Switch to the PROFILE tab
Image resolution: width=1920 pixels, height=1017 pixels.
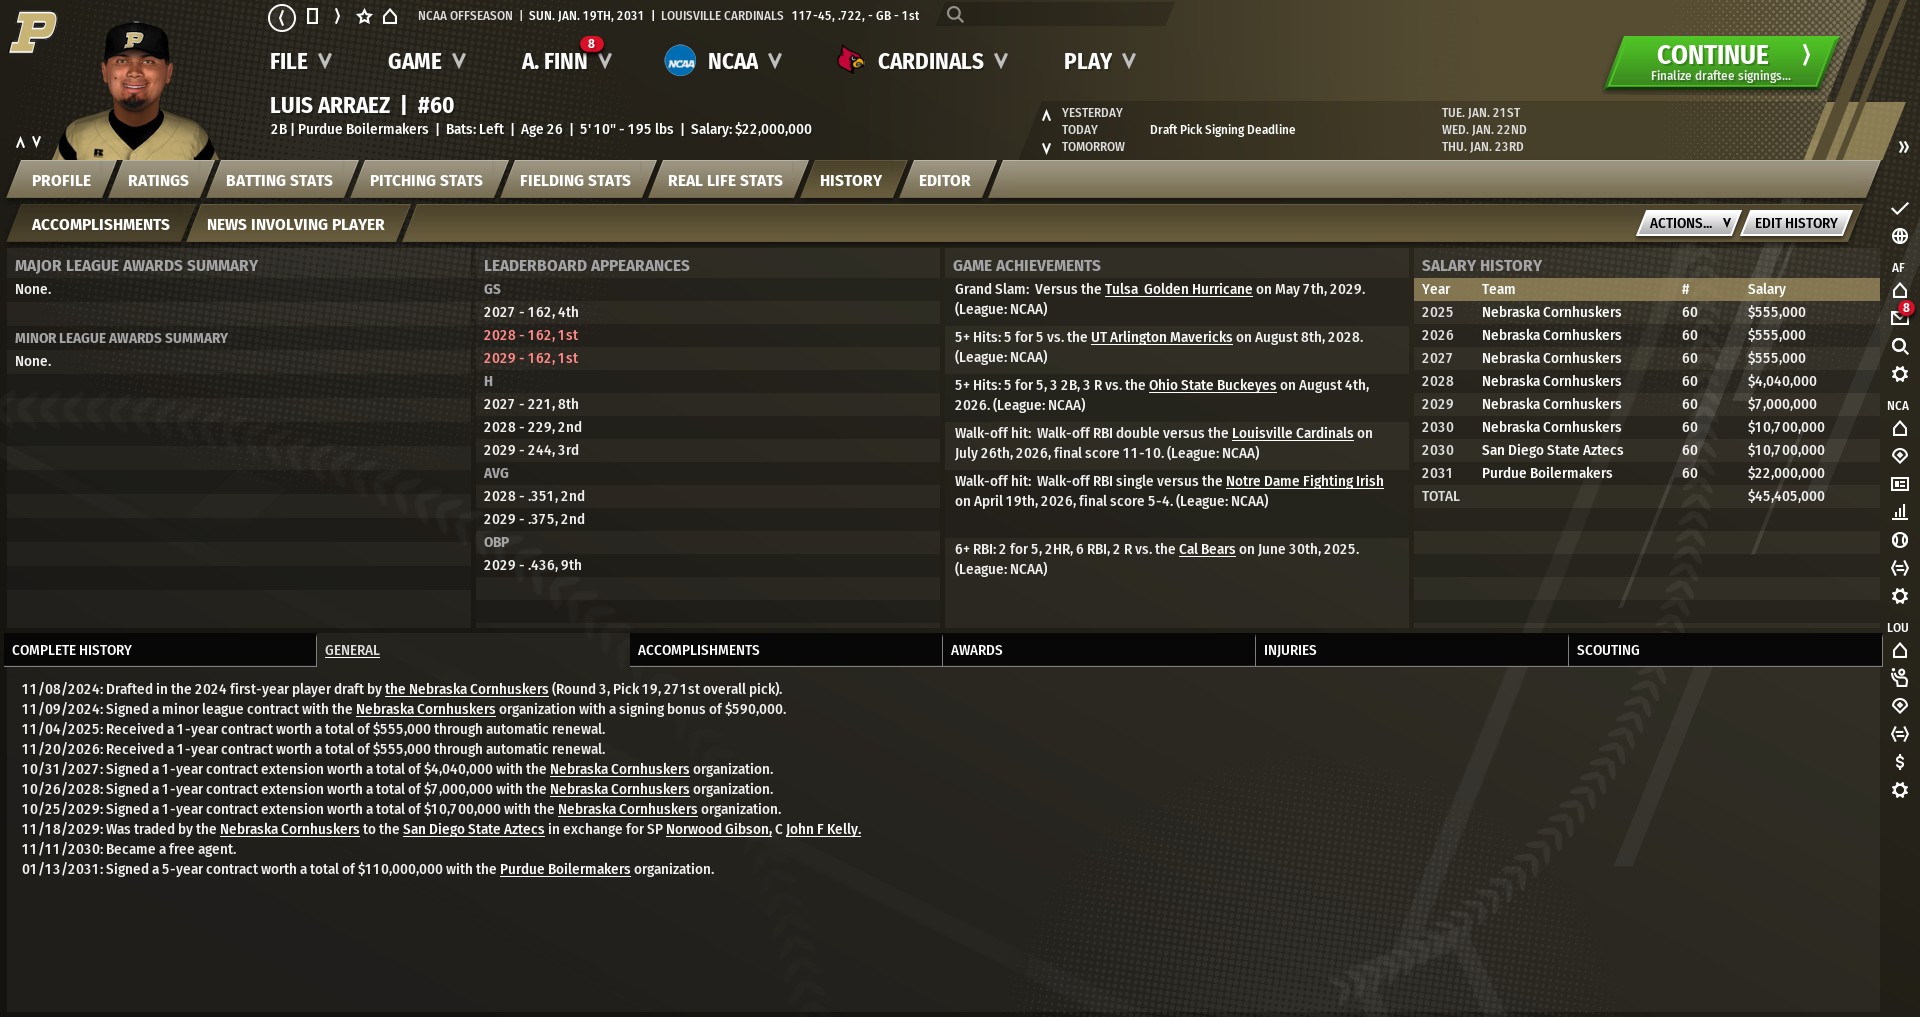tap(61, 180)
